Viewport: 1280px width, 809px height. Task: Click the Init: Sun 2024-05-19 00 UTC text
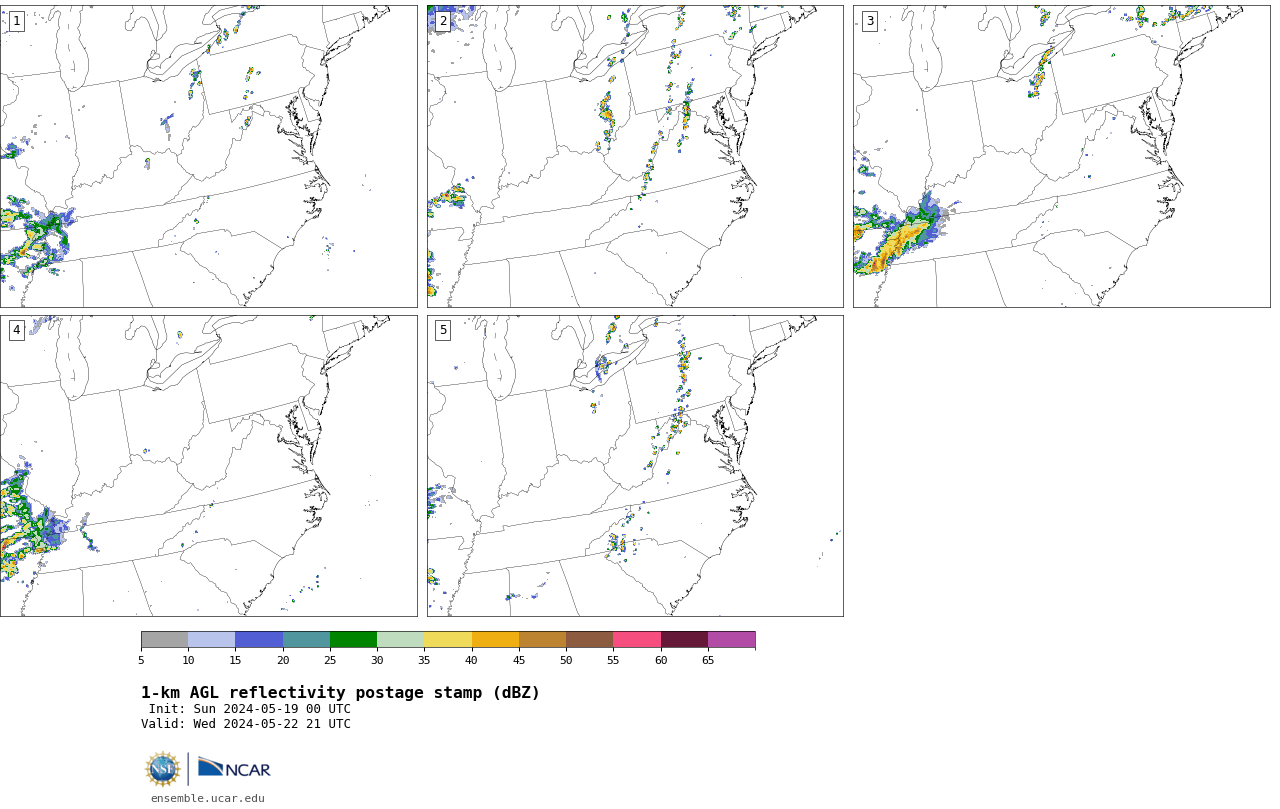coord(250,709)
